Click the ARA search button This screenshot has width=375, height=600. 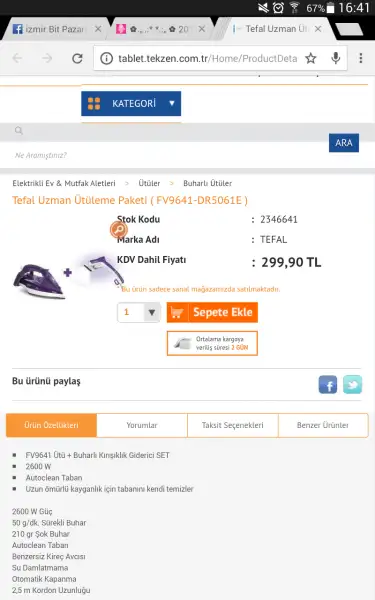tap(344, 143)
